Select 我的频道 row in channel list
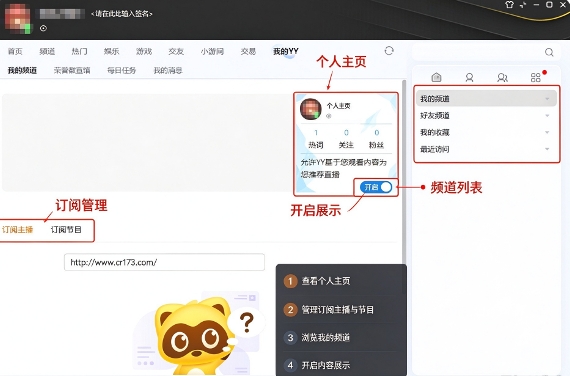The height and width of the screenshot is (376, 570). coord(486,99)
